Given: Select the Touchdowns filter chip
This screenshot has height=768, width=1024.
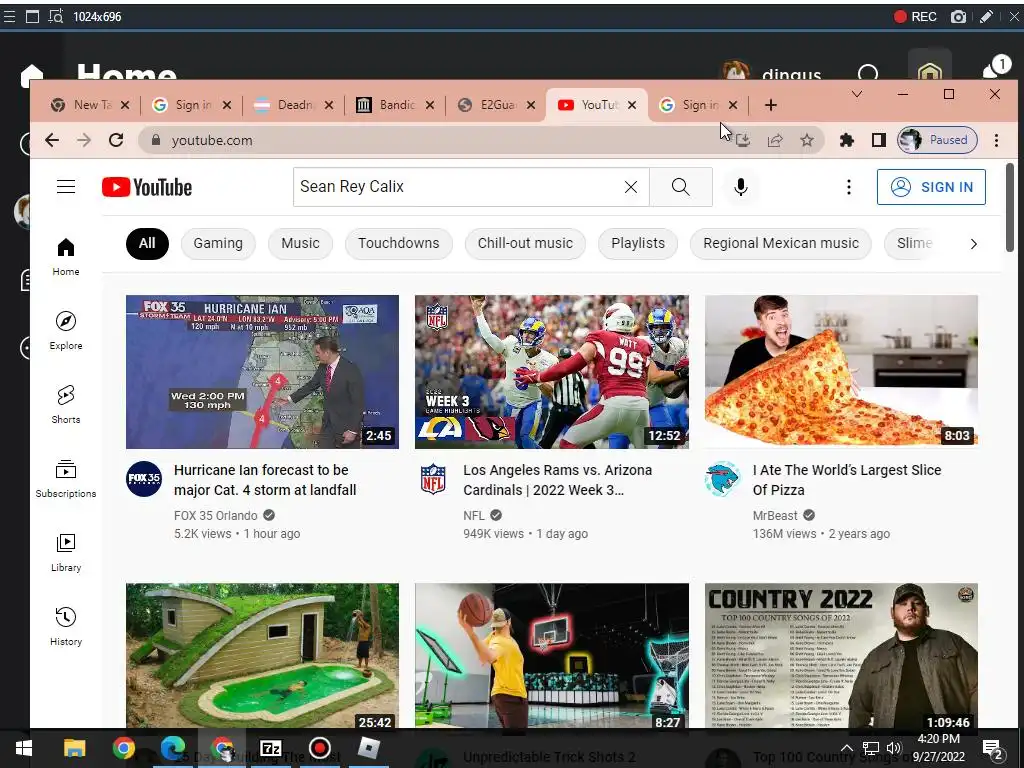Looking at the screenshot, I should tap(398, 244).
